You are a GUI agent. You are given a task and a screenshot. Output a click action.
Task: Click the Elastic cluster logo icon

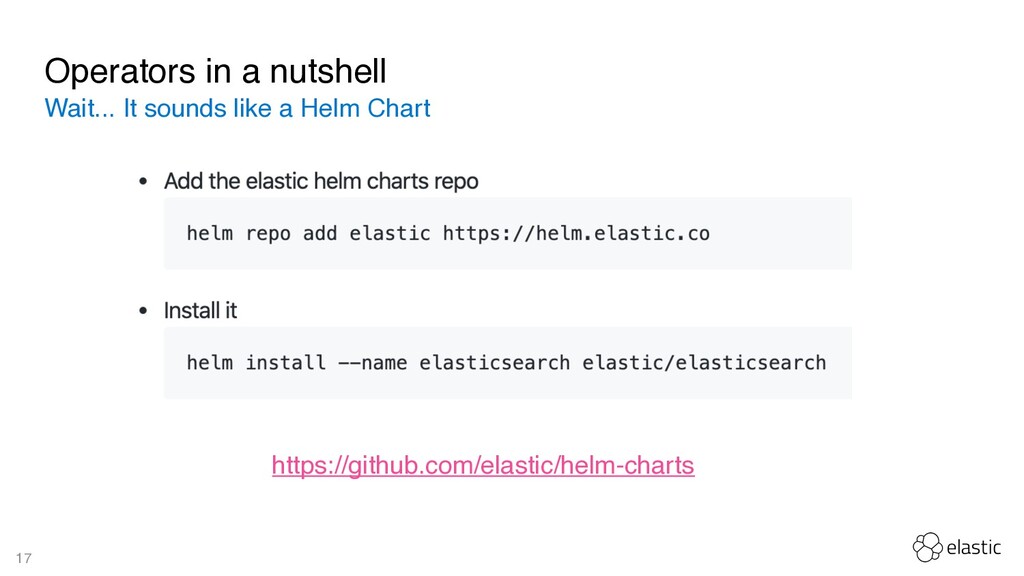927,547
